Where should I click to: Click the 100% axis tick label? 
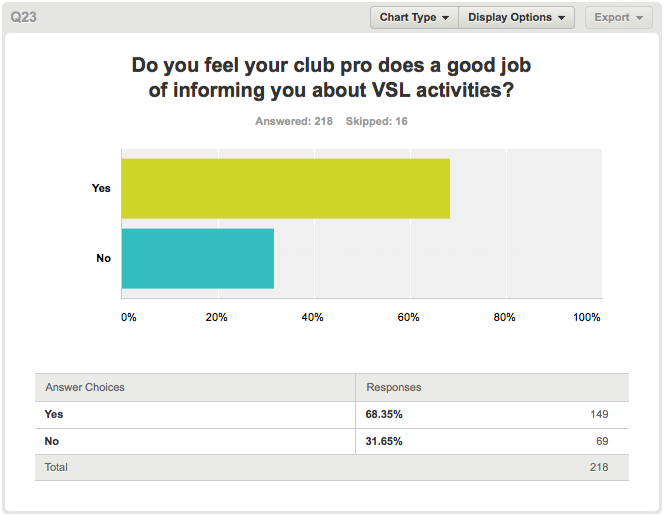coord(587,317)
